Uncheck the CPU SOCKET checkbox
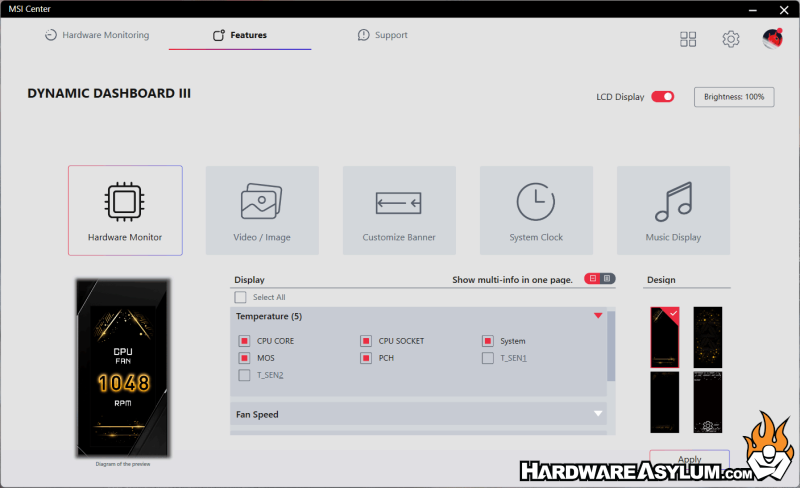The image size is (800, 488). (x=366, y=340)
